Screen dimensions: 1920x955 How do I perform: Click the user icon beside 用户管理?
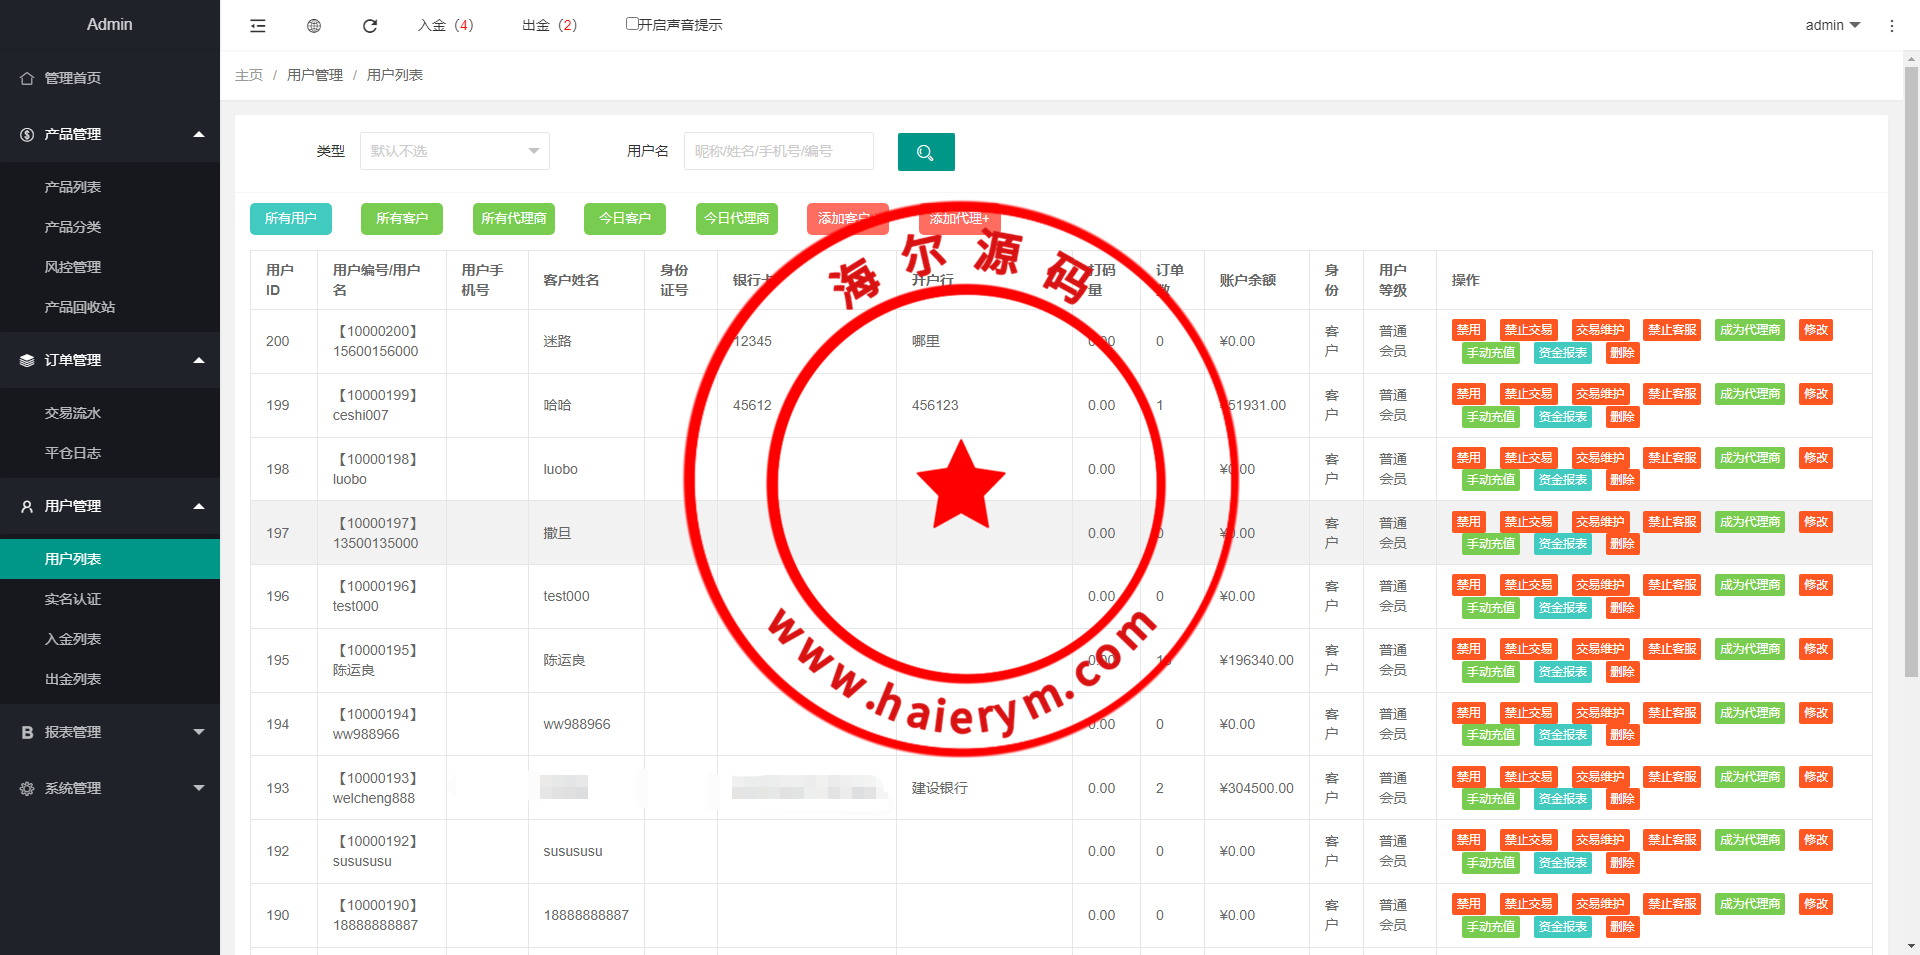point(27,506)
